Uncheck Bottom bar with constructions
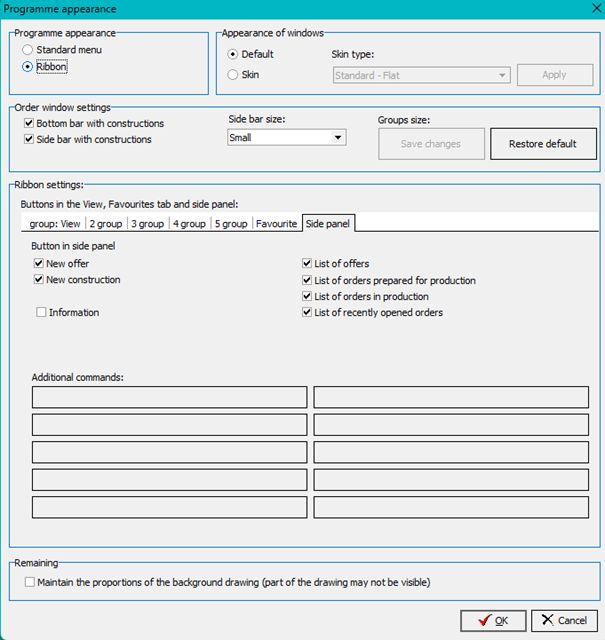The image size is (605, 640). coord(28,124)
